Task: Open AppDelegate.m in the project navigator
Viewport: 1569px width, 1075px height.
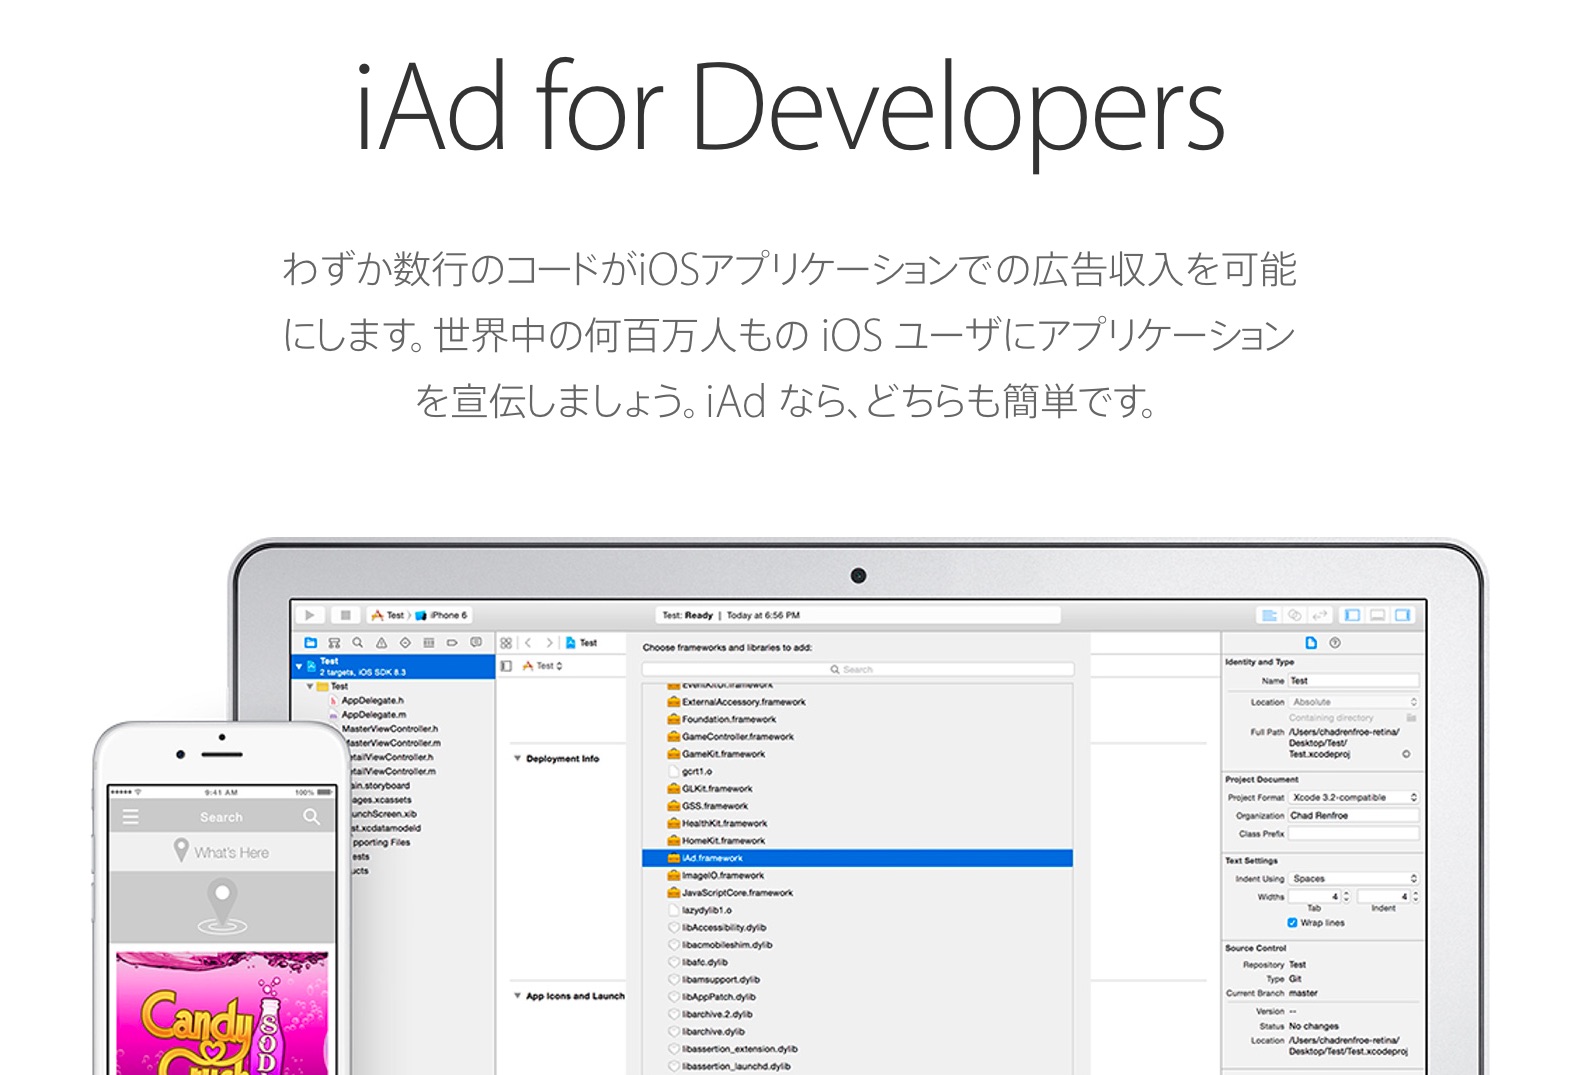Action: 373,715
